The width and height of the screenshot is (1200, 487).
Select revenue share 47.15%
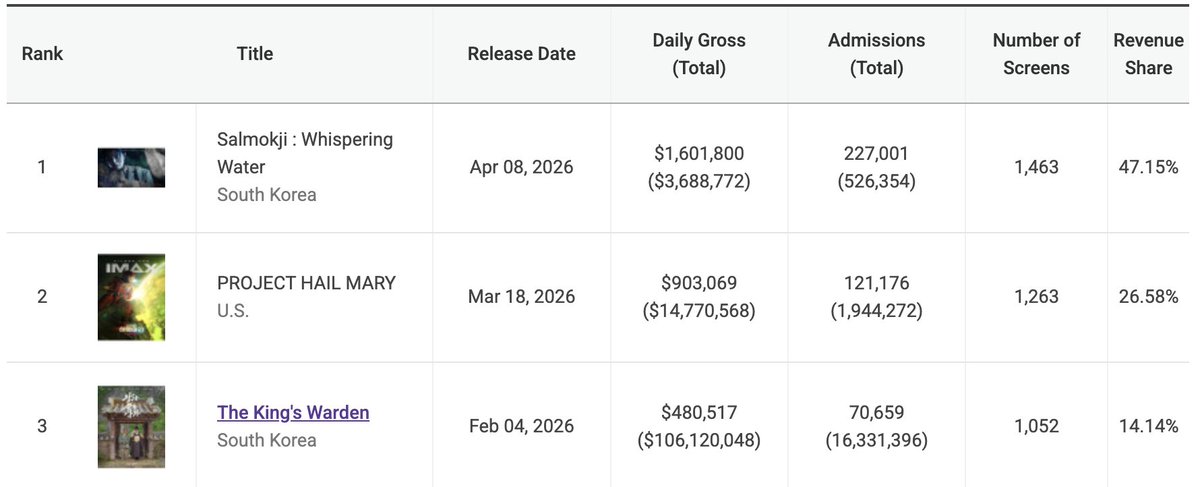click(1148, 168)
